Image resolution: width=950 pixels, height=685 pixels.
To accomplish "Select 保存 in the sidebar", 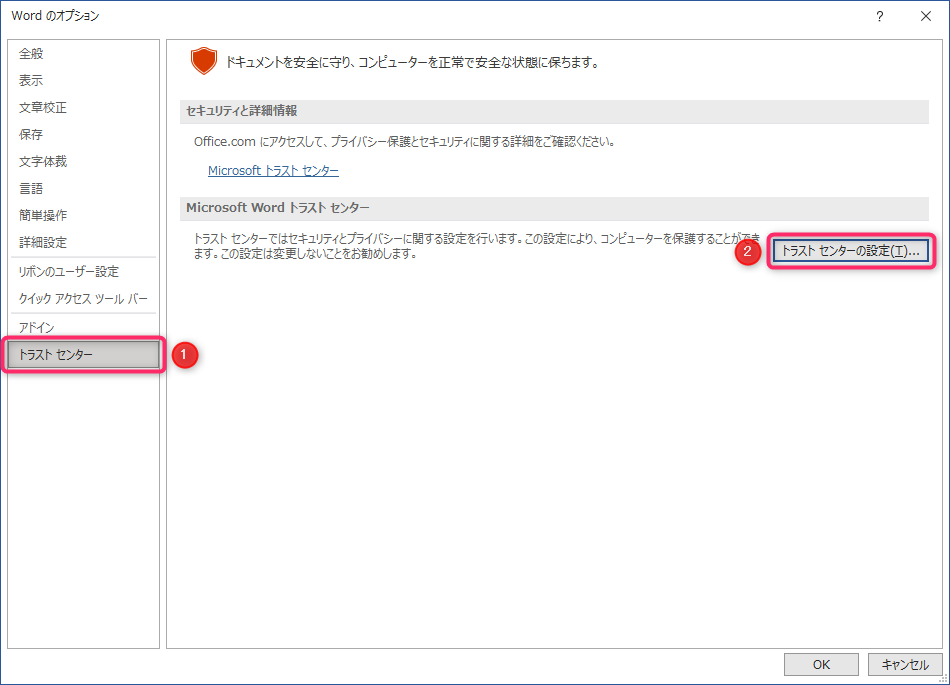I will (x=83, y=134).
